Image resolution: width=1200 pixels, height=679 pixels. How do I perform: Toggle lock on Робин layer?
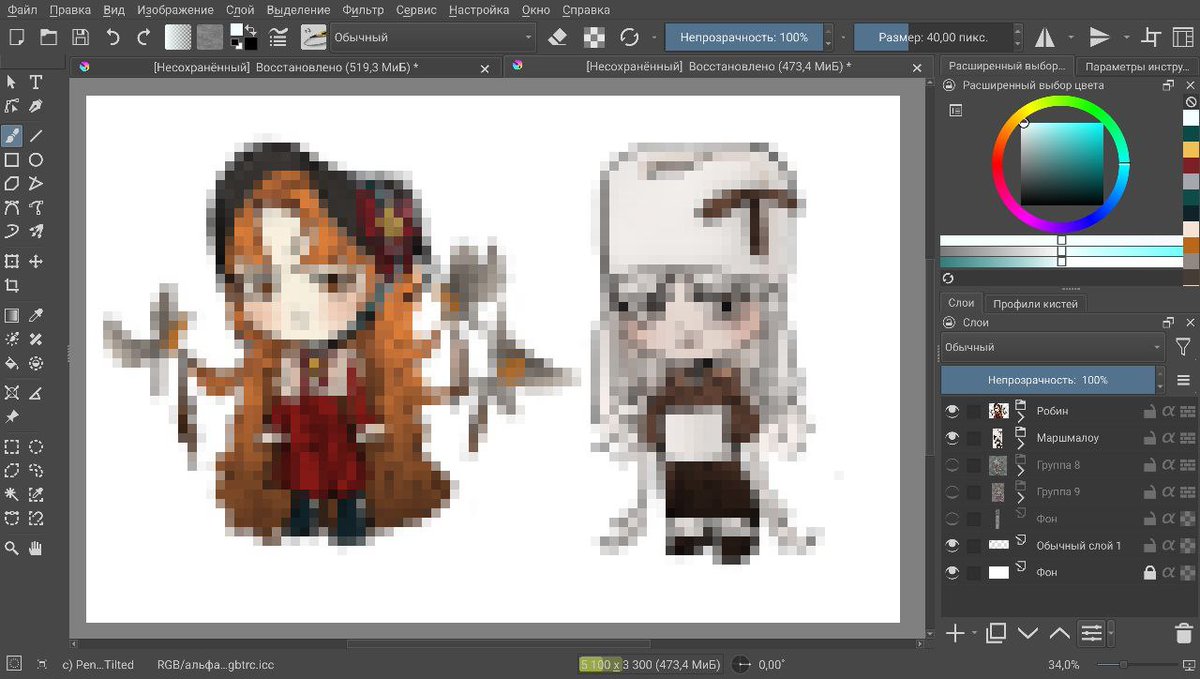click(1151, 411)
